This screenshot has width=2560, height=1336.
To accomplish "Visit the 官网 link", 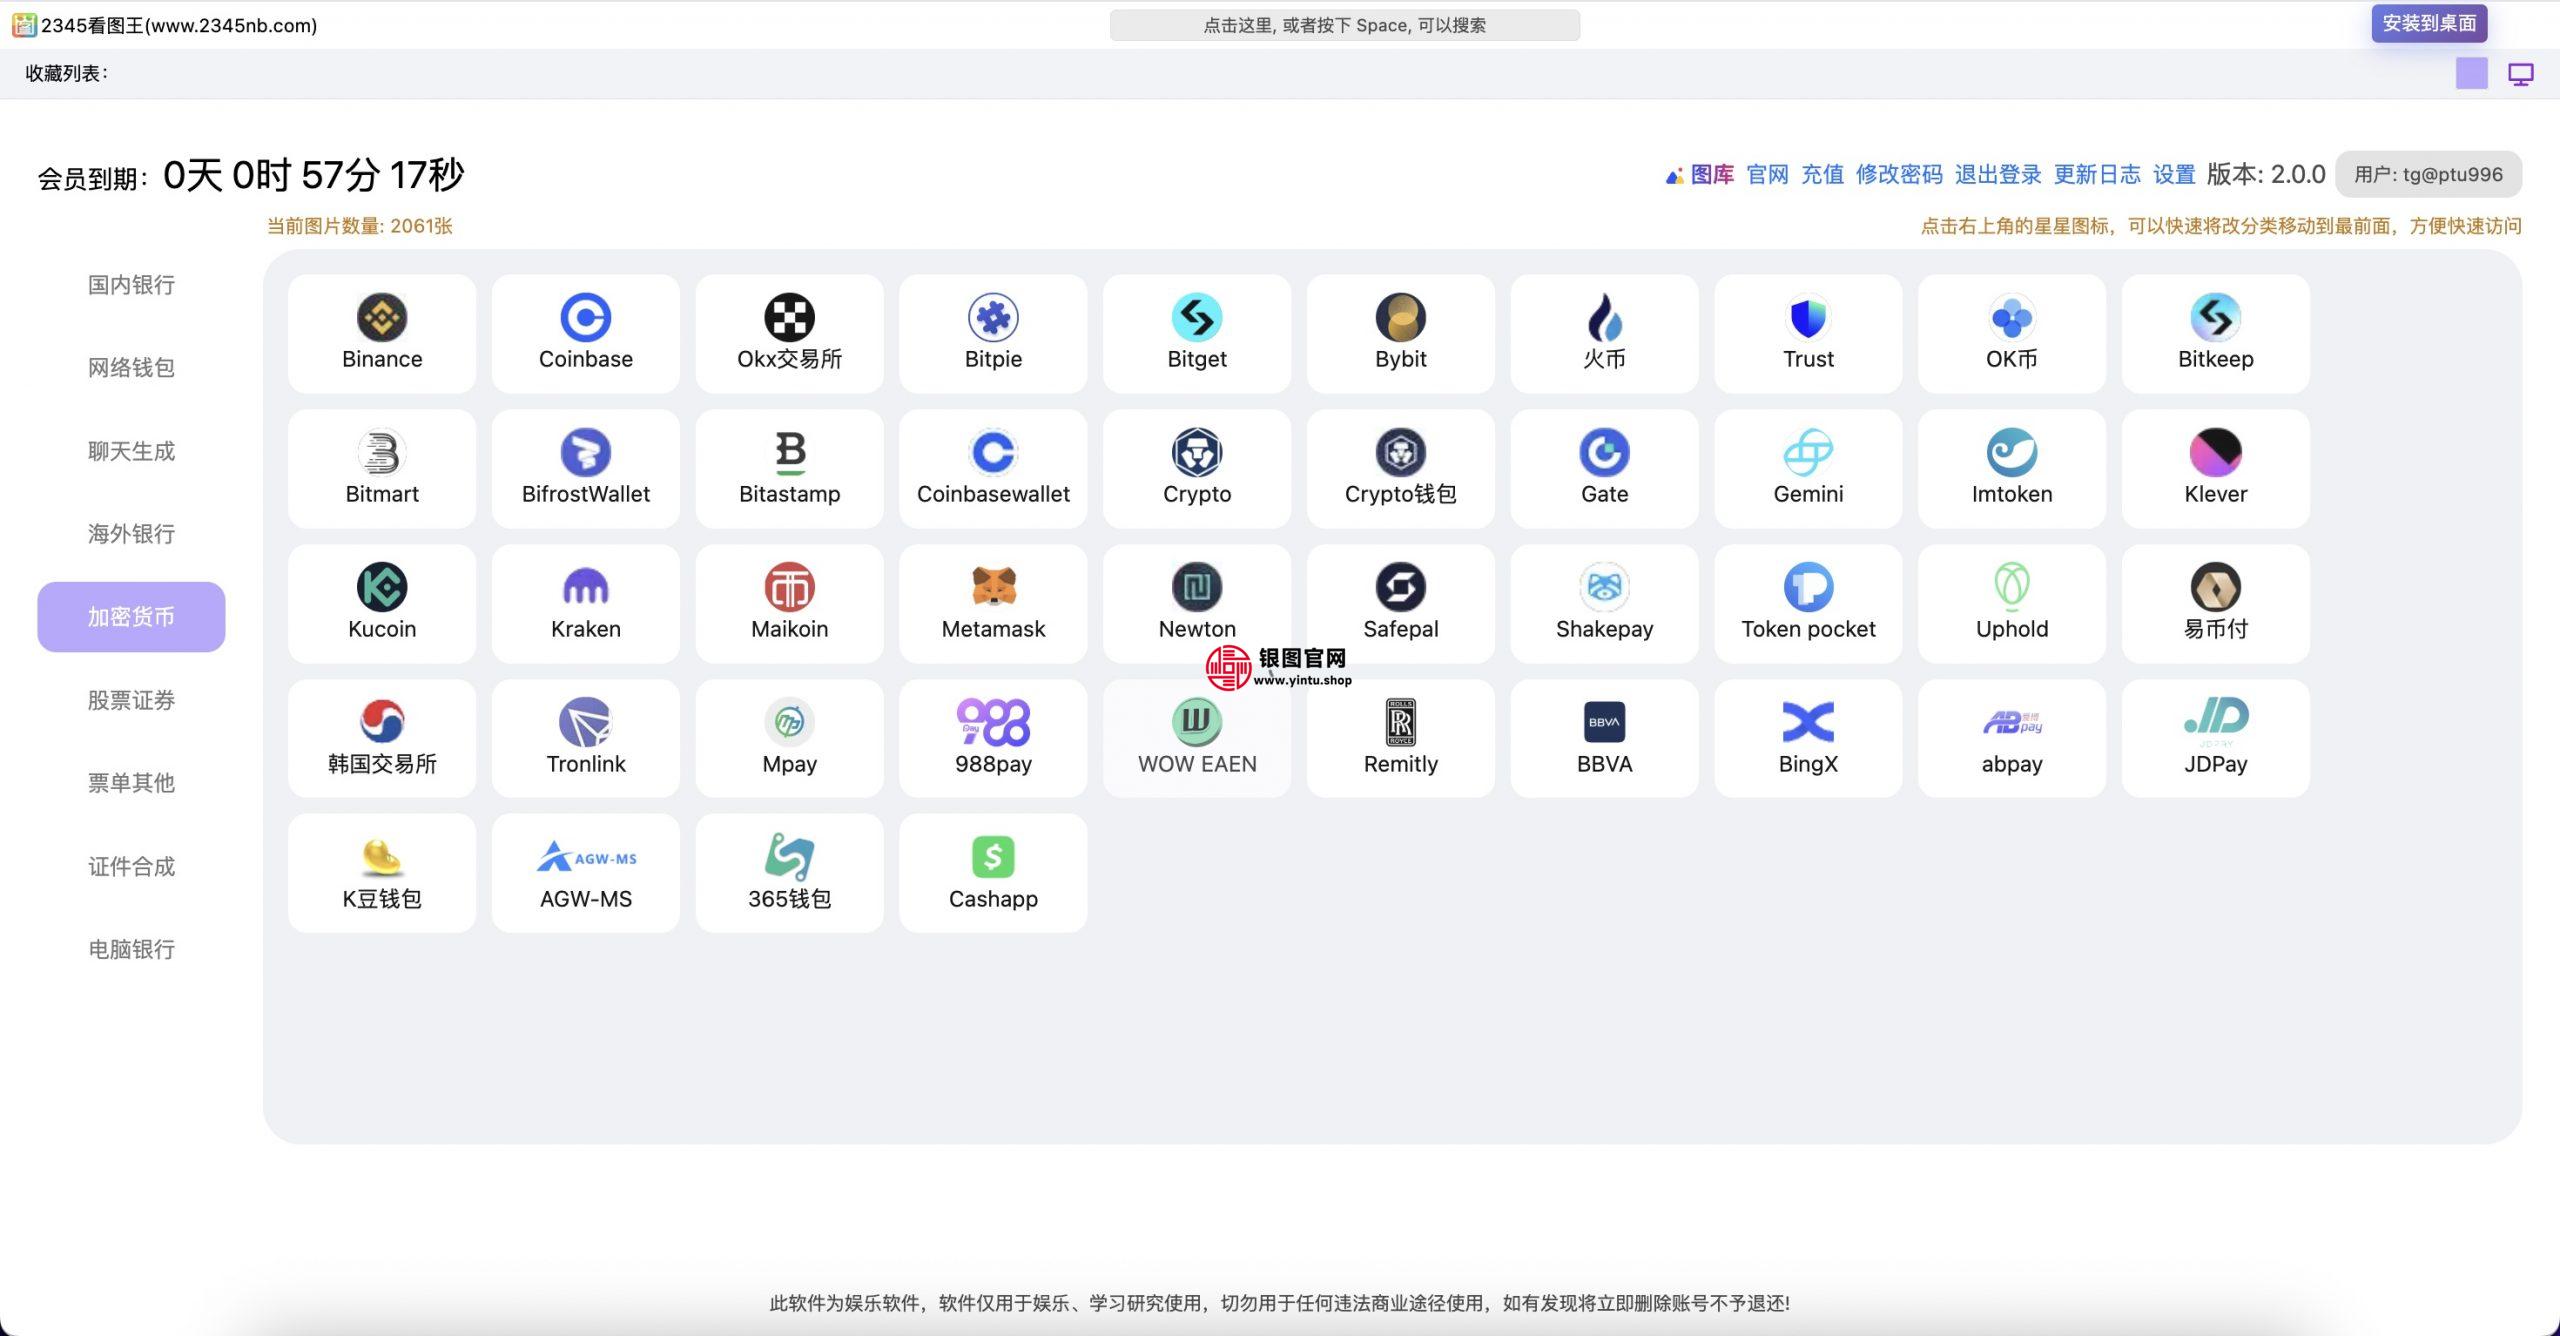I will point(1767,175).
